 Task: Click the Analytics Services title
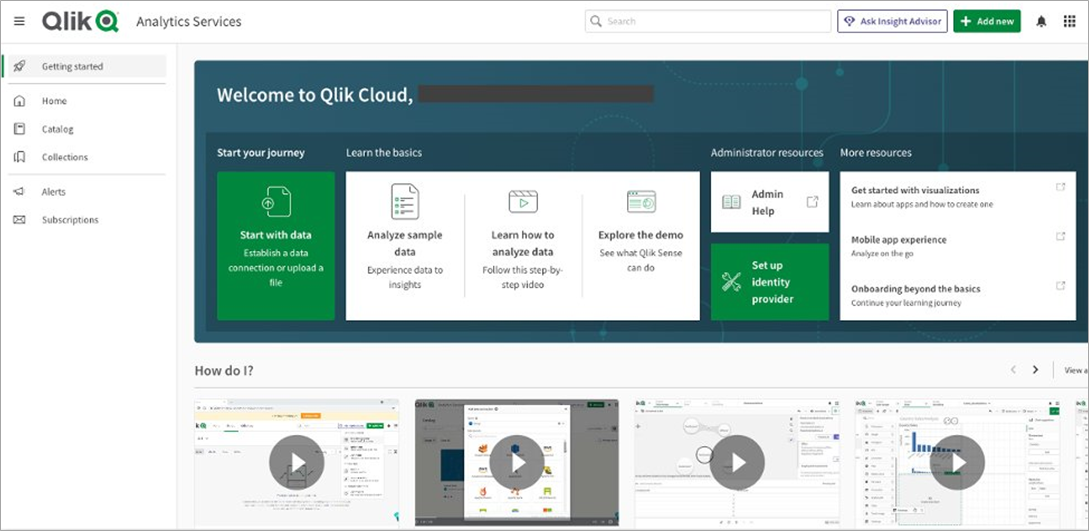point(189,22)
